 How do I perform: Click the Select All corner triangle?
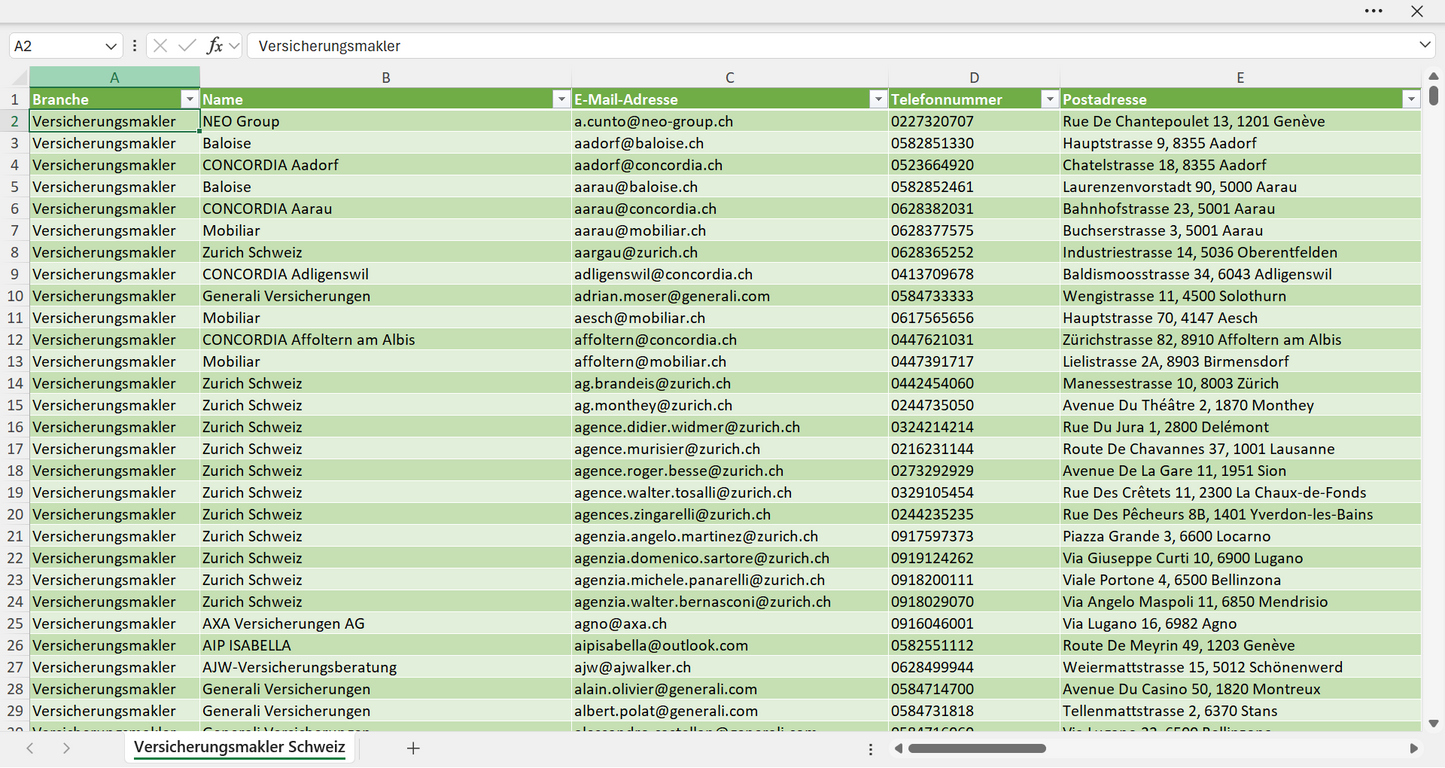(x=19, y=78)
